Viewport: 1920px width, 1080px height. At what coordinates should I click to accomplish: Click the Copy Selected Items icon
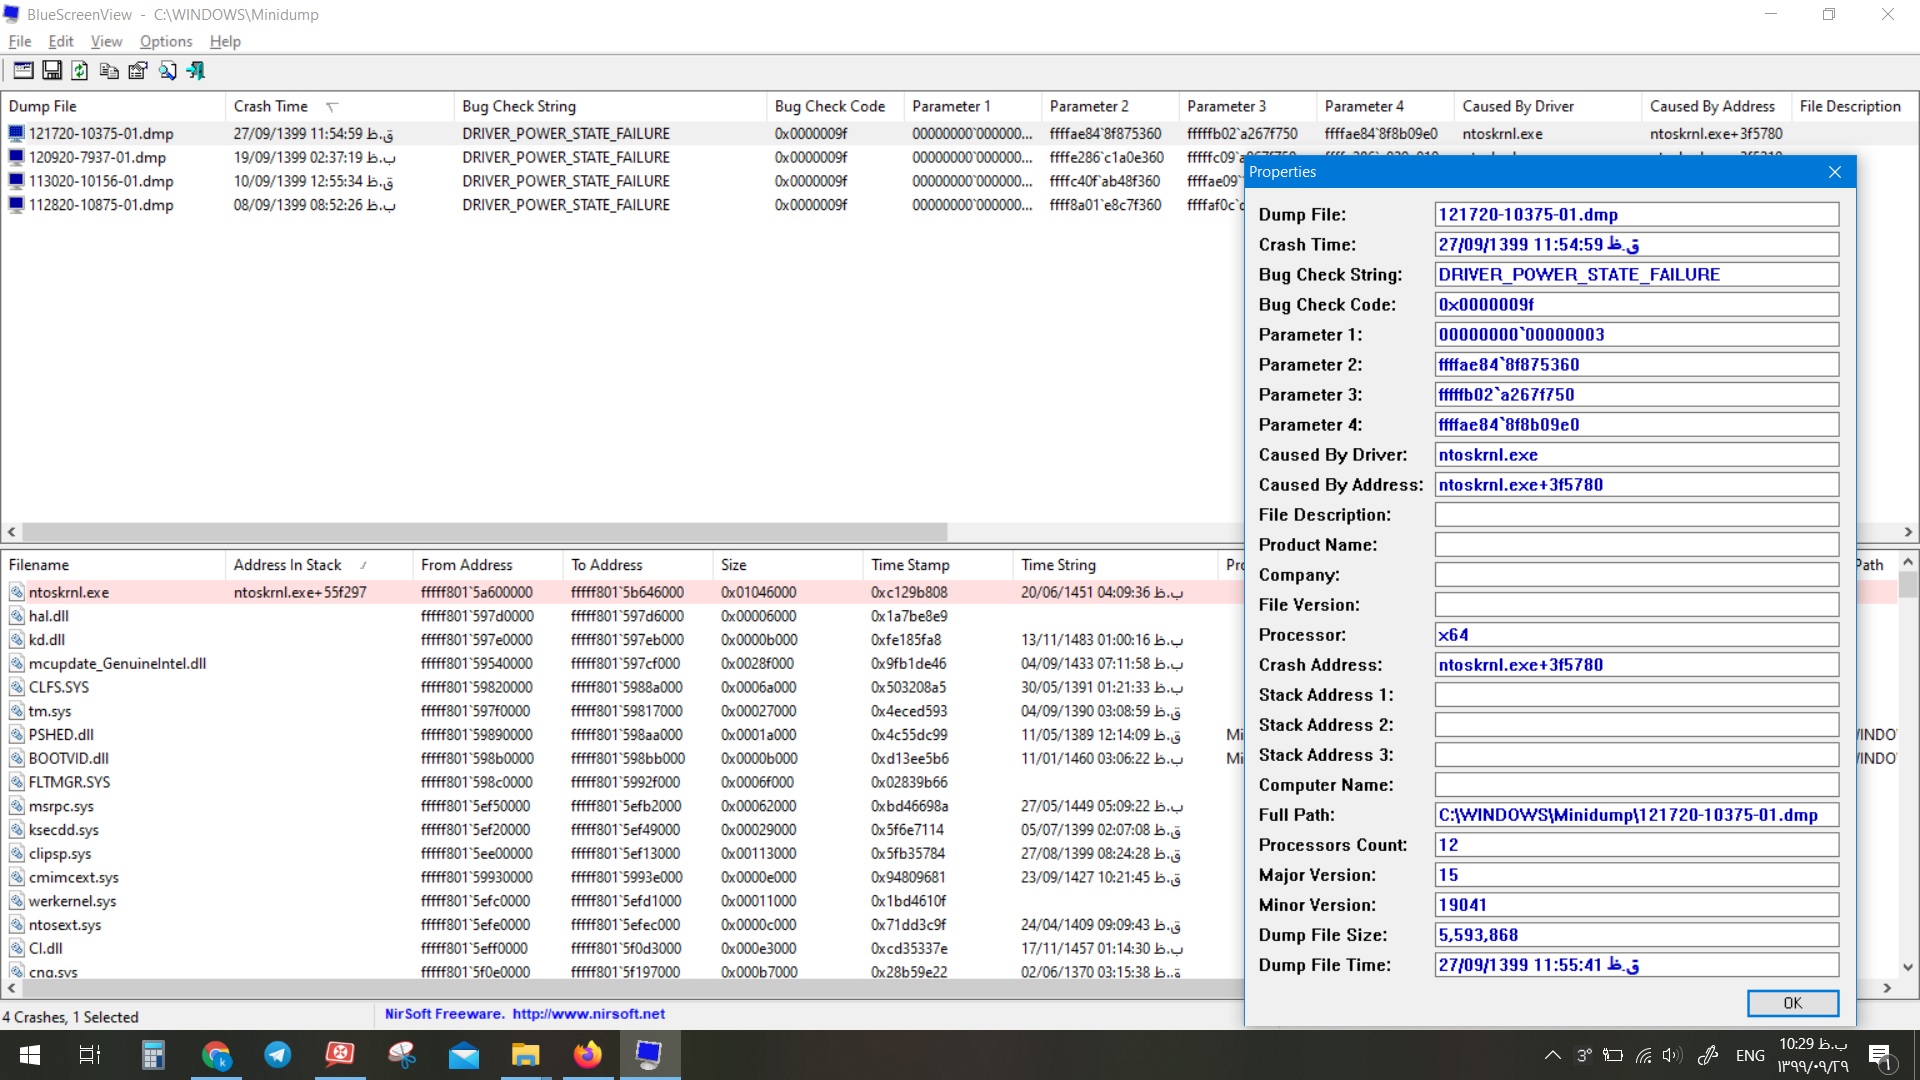(x=109, y=70)
